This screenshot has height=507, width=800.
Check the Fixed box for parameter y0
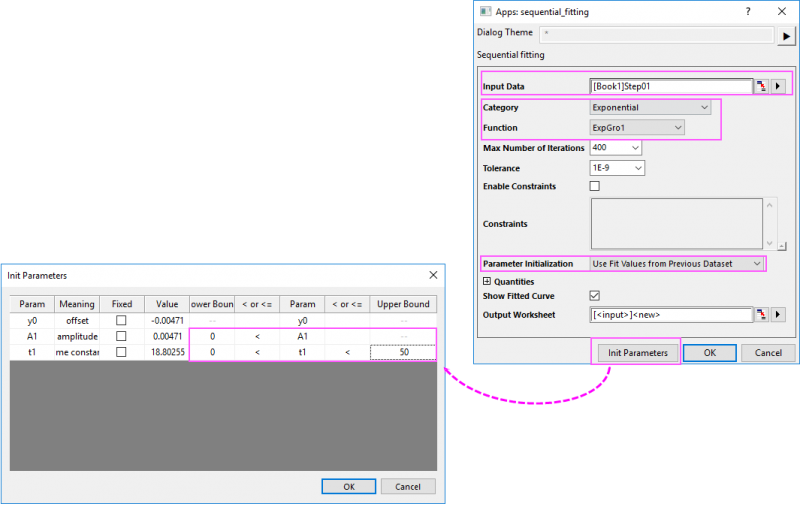[x=121, y=320]
